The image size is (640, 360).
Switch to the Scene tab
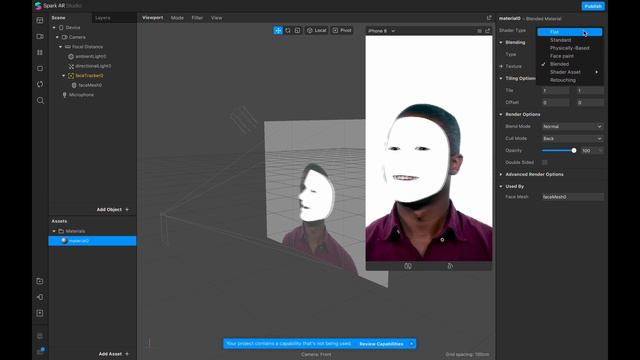58,18
